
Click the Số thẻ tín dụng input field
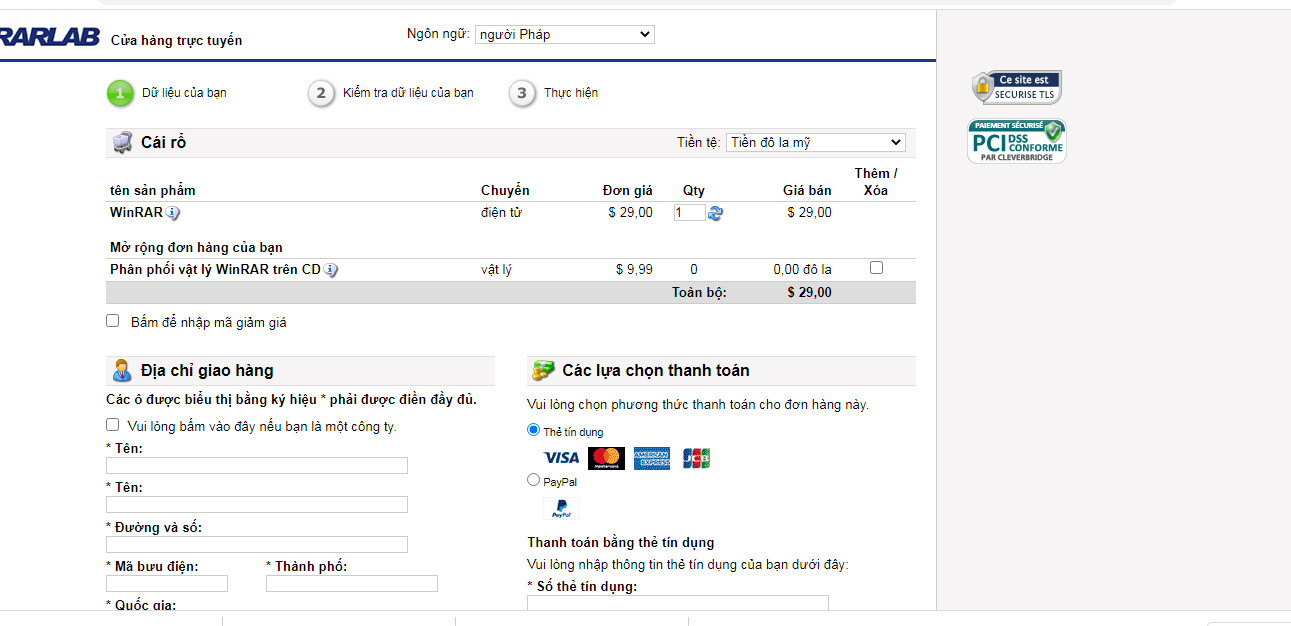pos(678,603)
